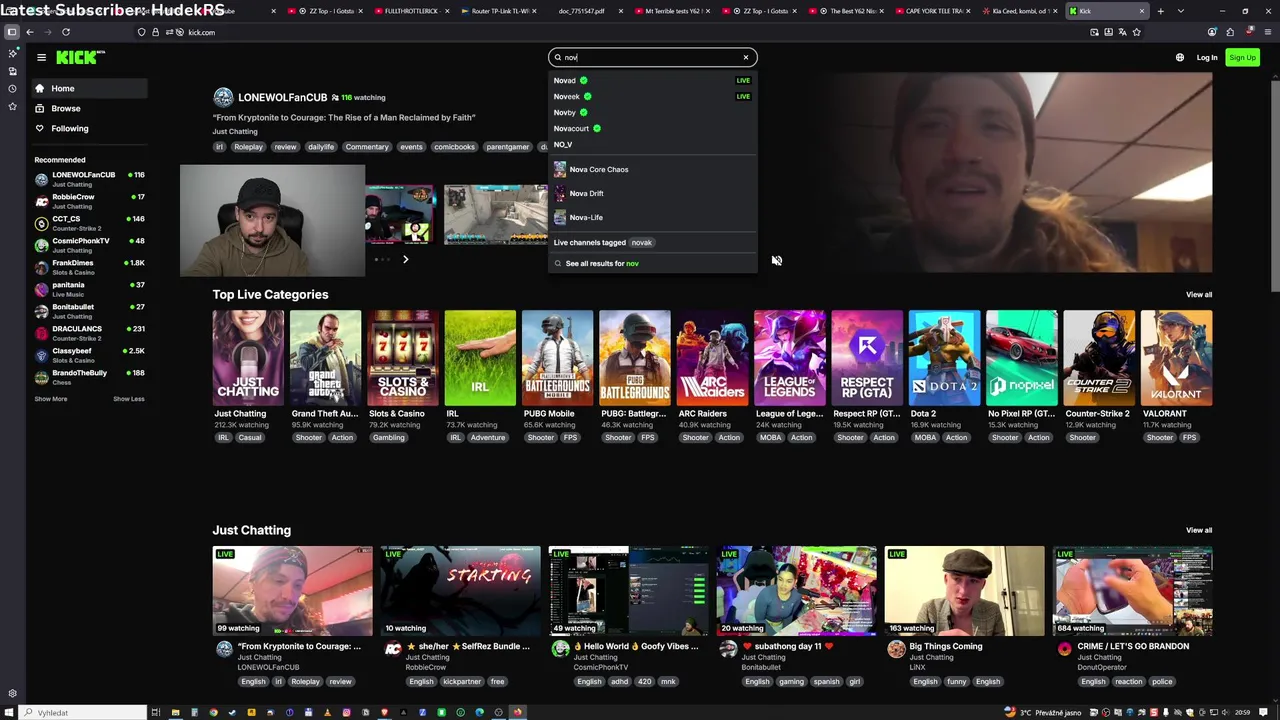Click the Commentary tag on featured stream
This screenshot has width=1280, height=720.
pyautogui.click(x=367, y=147)
